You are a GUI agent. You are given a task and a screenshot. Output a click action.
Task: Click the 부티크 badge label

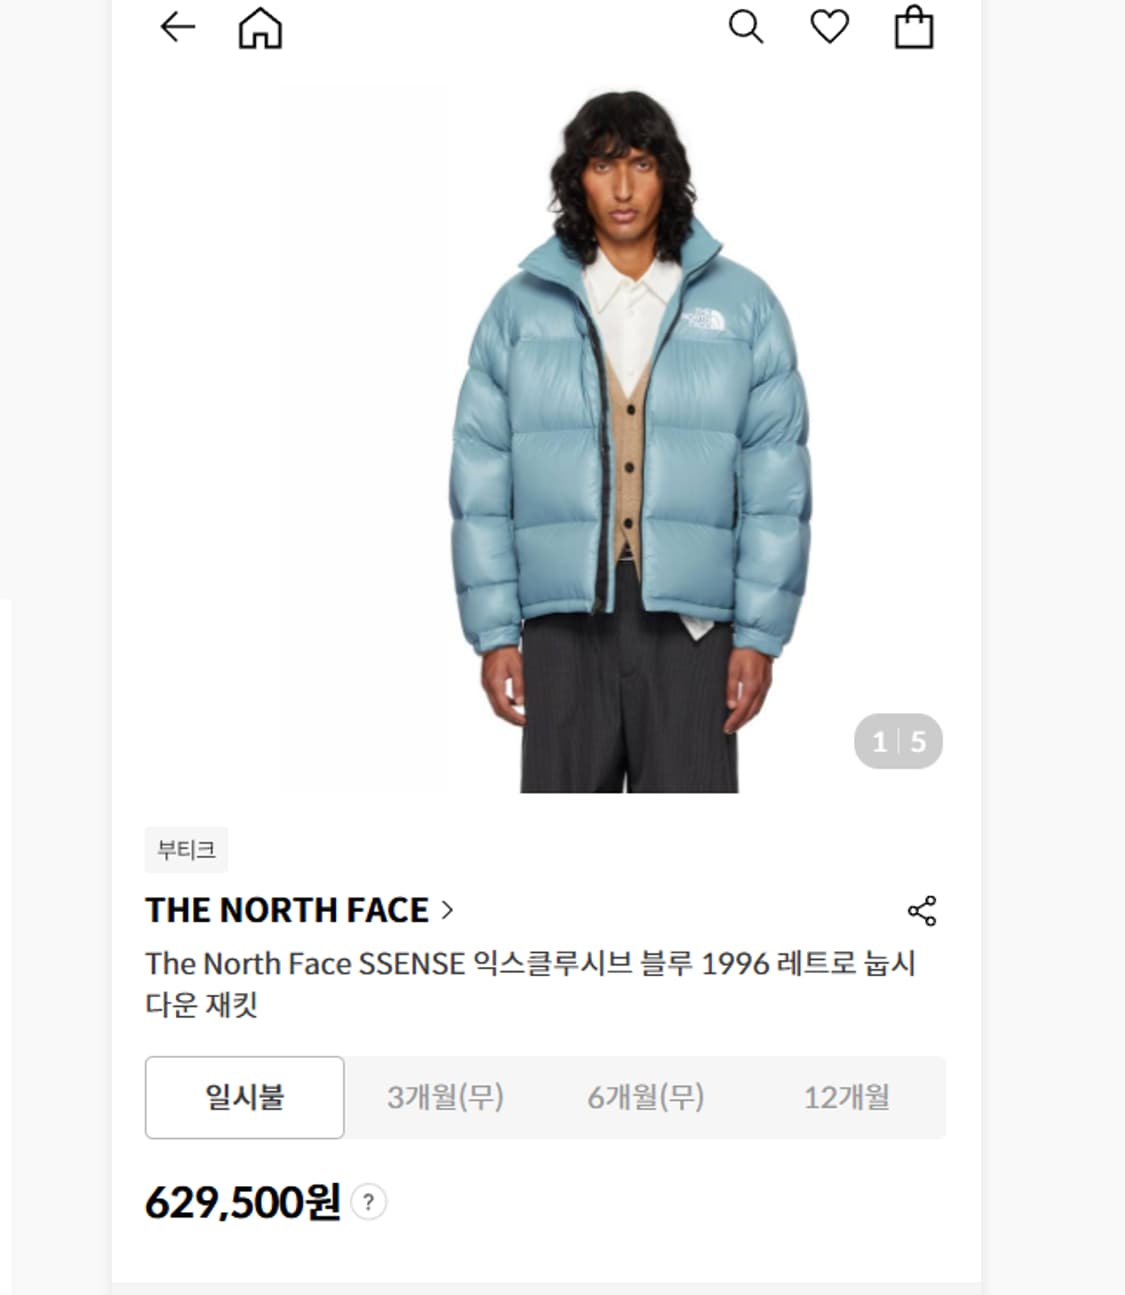point(186,850)
